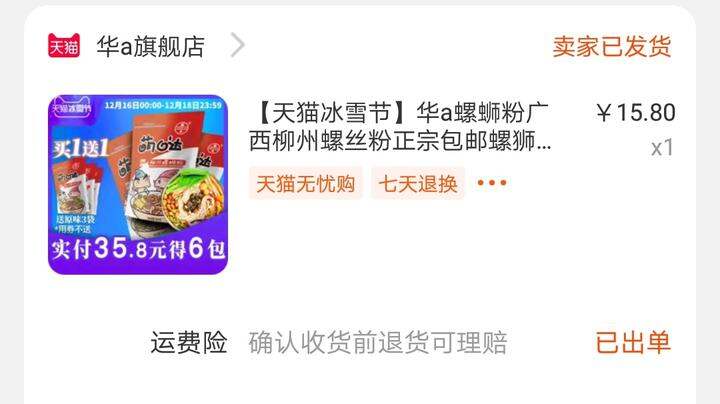Tap 实付35.8元得6包 banner on image
This screenshot has width=720, height=404.
(x=138, y=249)
